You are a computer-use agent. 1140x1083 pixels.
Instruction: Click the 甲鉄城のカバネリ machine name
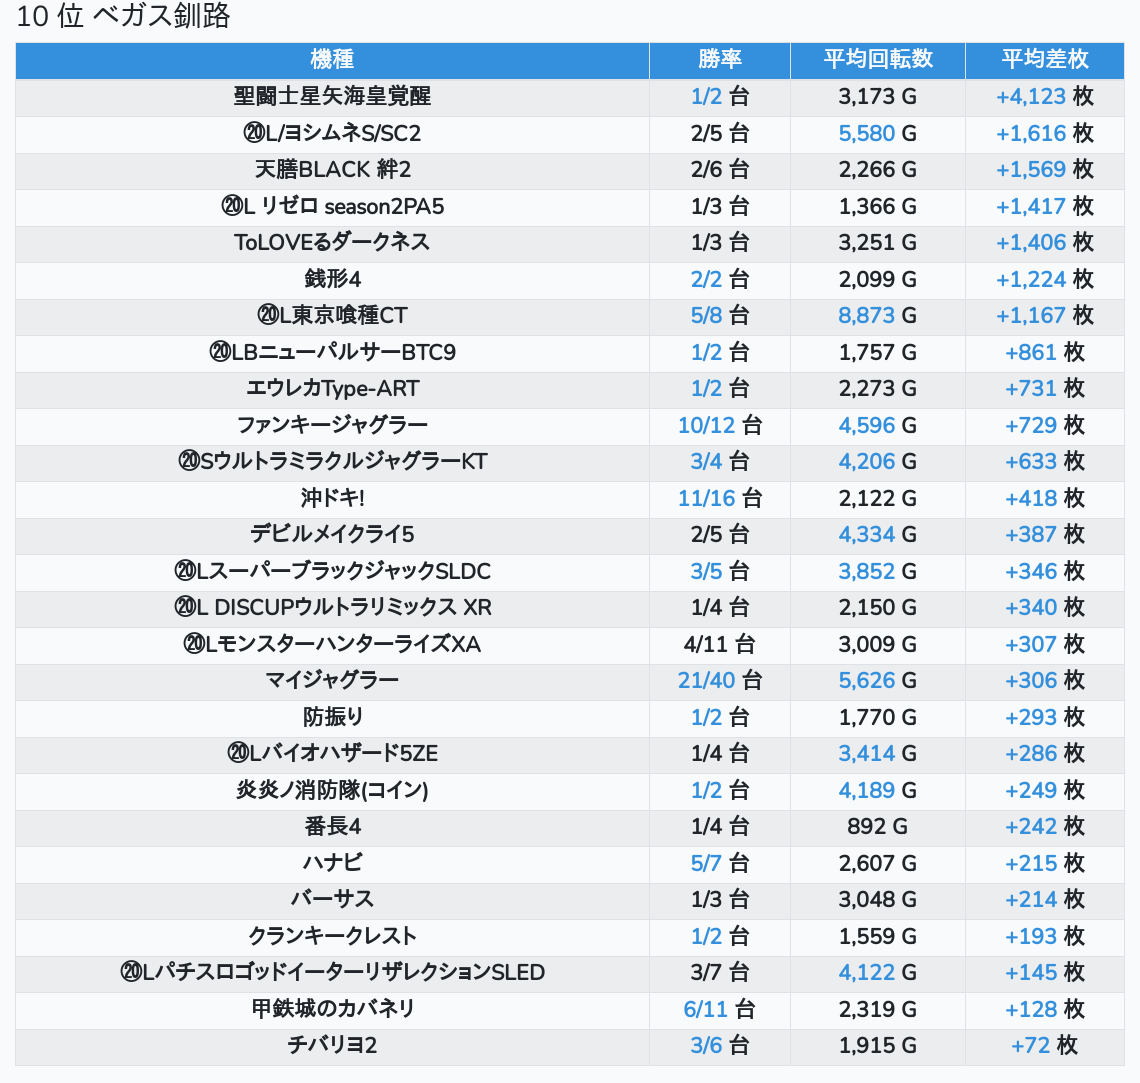tap(332, 1010)
